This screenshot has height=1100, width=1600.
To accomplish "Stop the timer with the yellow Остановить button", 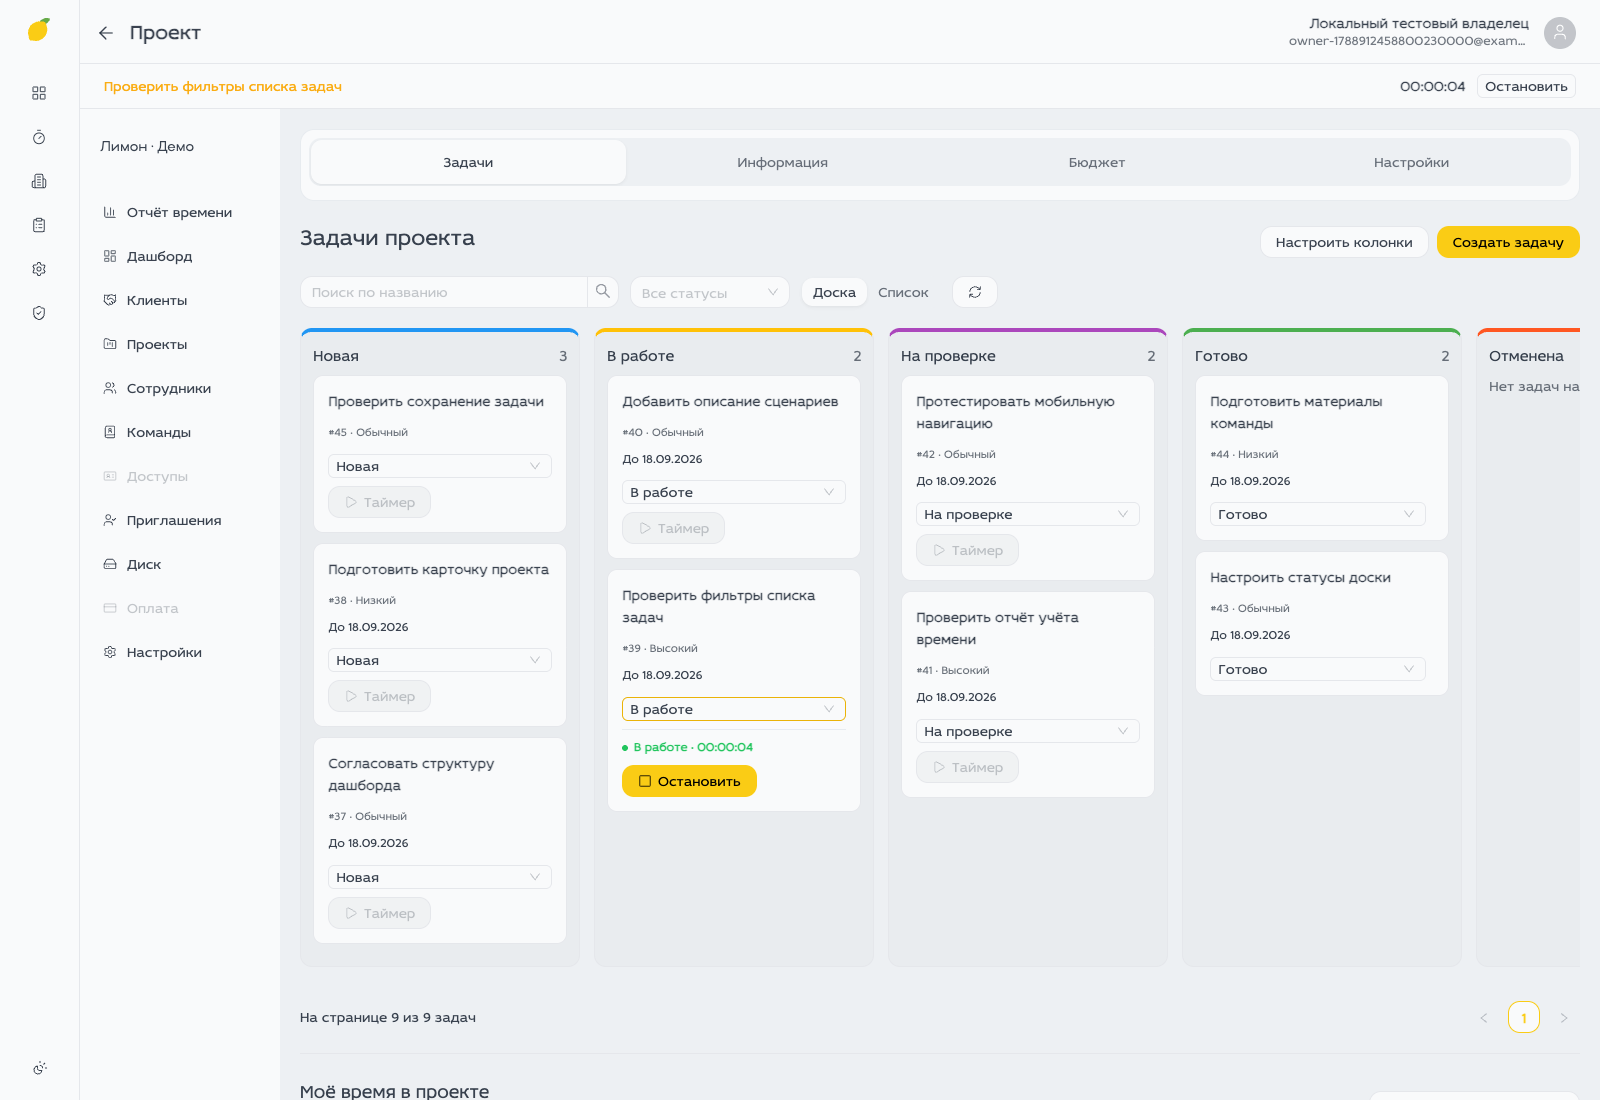I will click(x=689, y=781).
